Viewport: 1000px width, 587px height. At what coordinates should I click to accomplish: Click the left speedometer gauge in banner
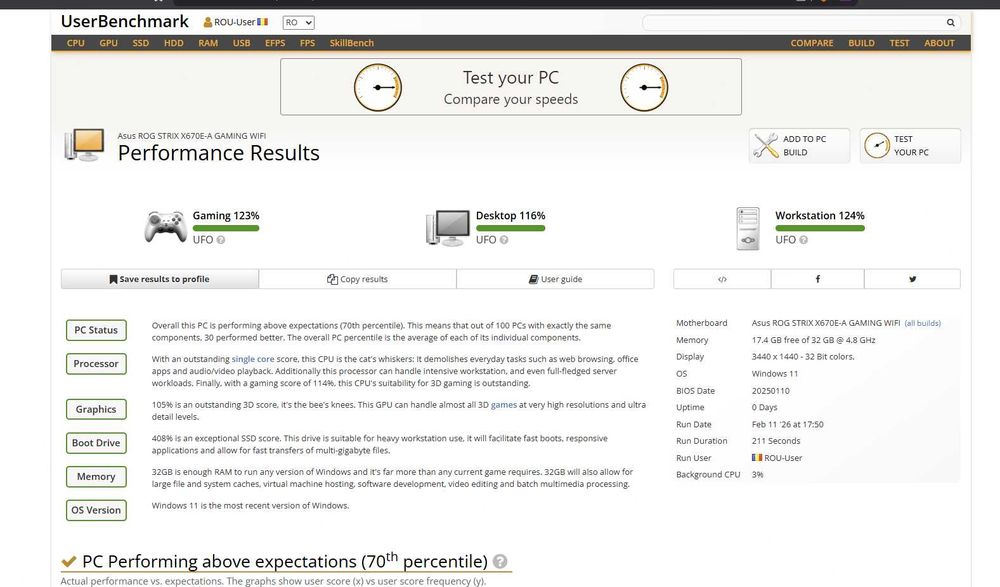pos(378,87)
